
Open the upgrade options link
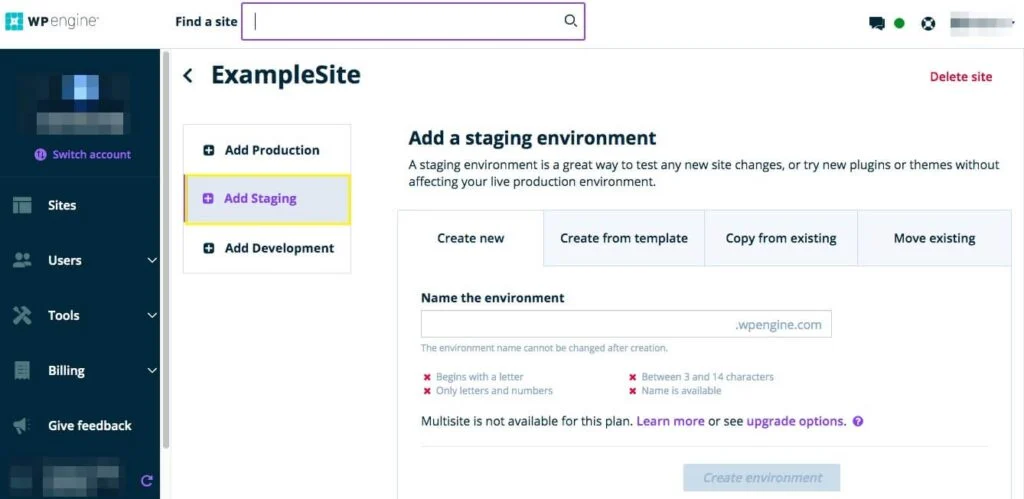(x=796, y=421)
